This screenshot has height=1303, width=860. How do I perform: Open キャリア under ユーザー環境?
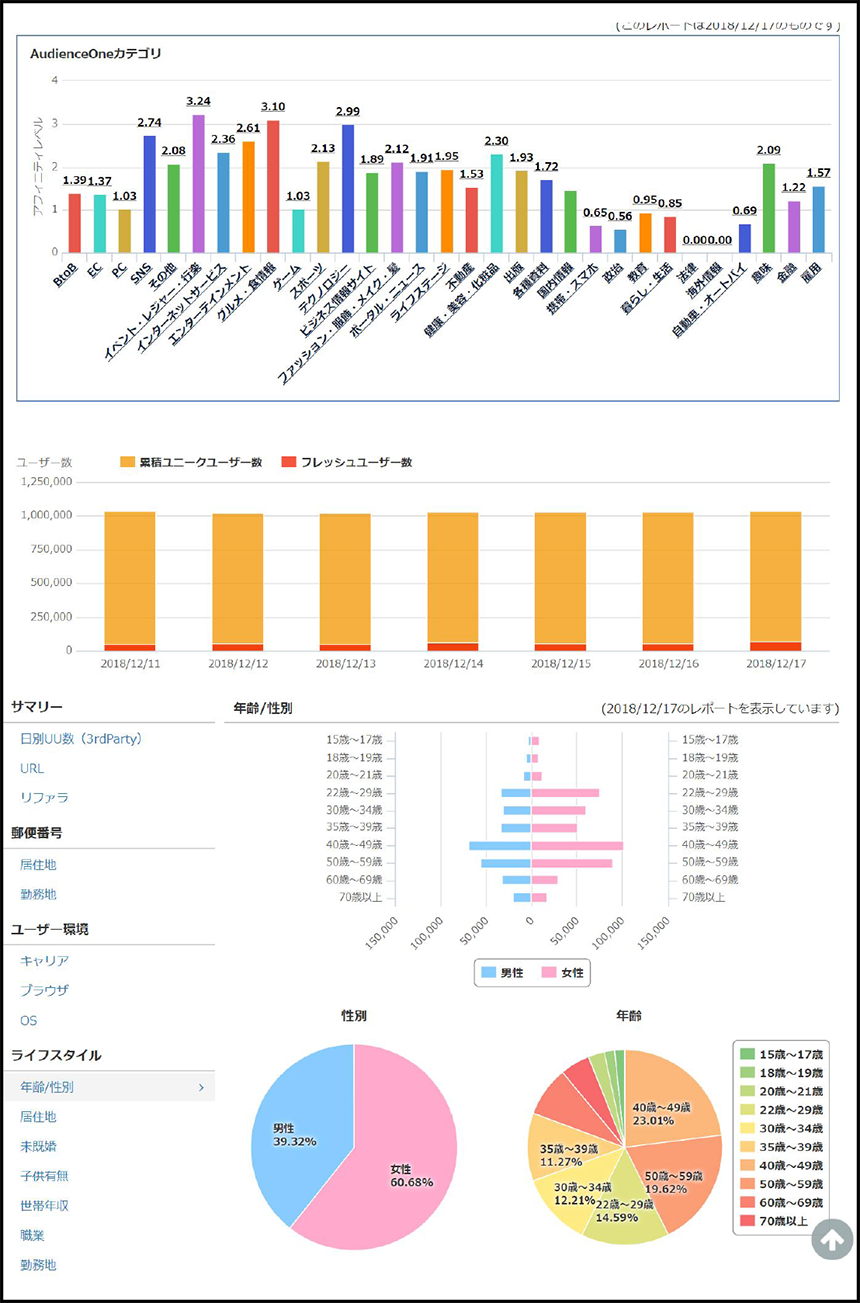point(45,960)
